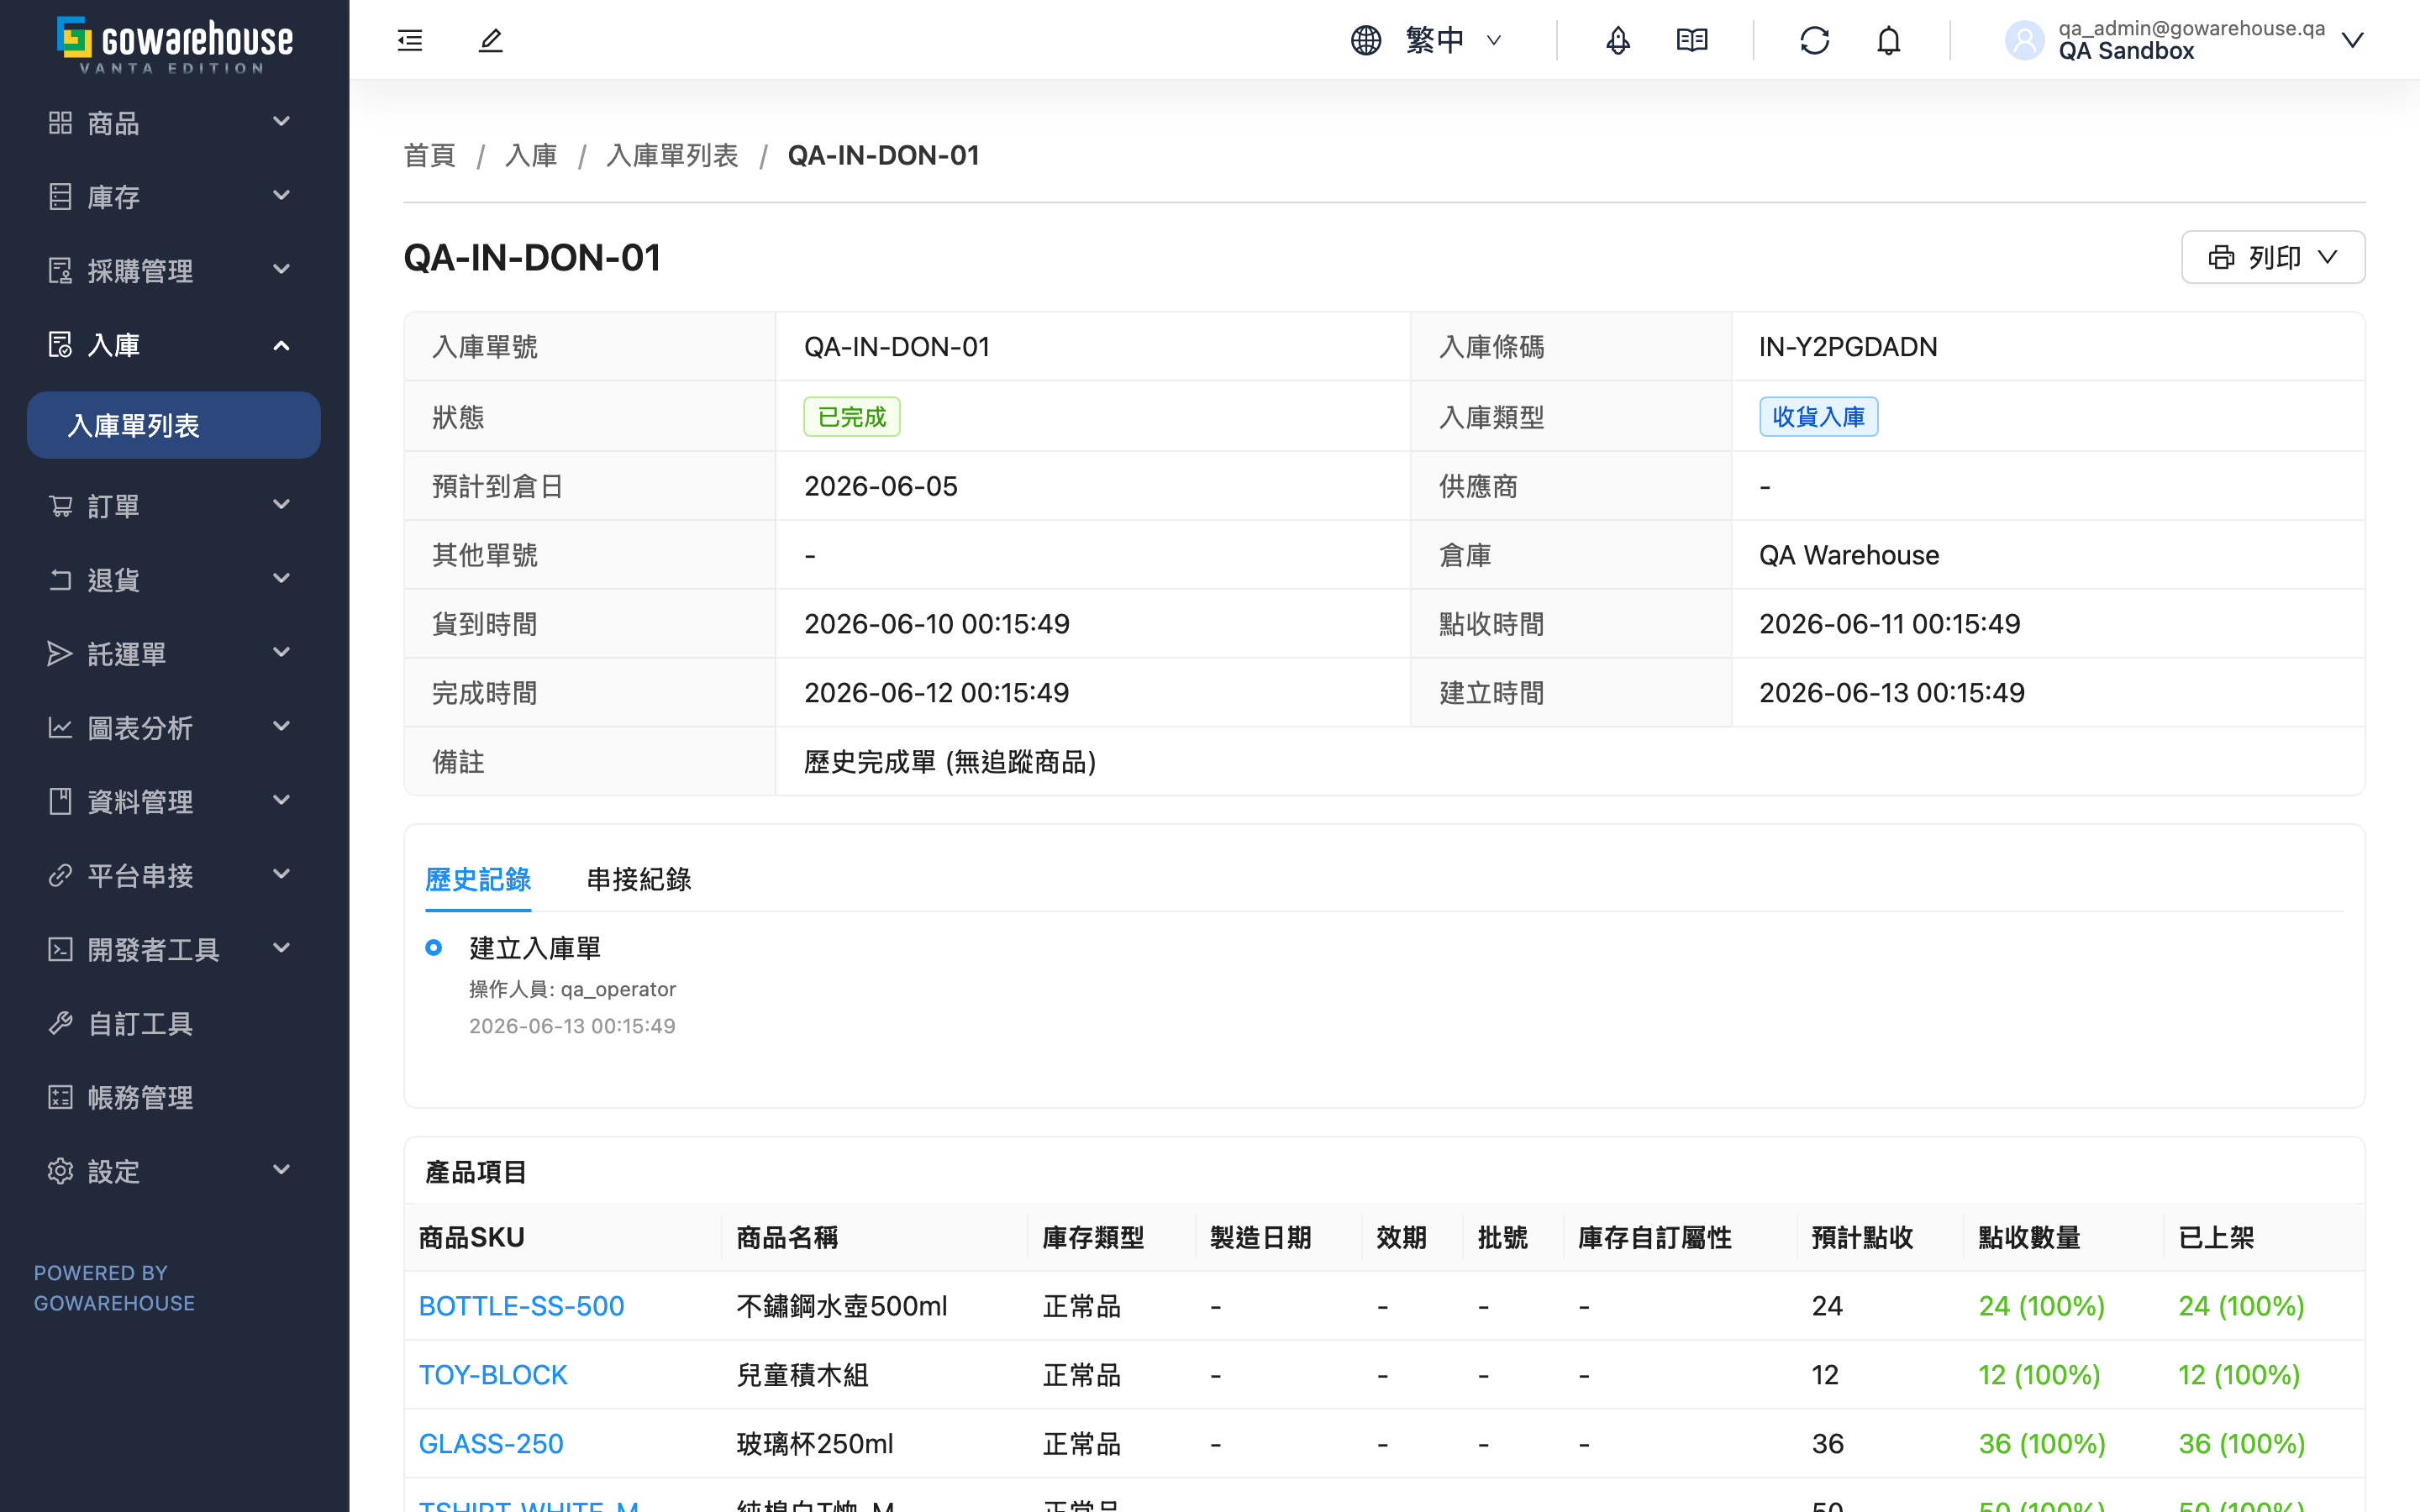Collapse the 入庫 menu chevron

click(x=282, y=345)
